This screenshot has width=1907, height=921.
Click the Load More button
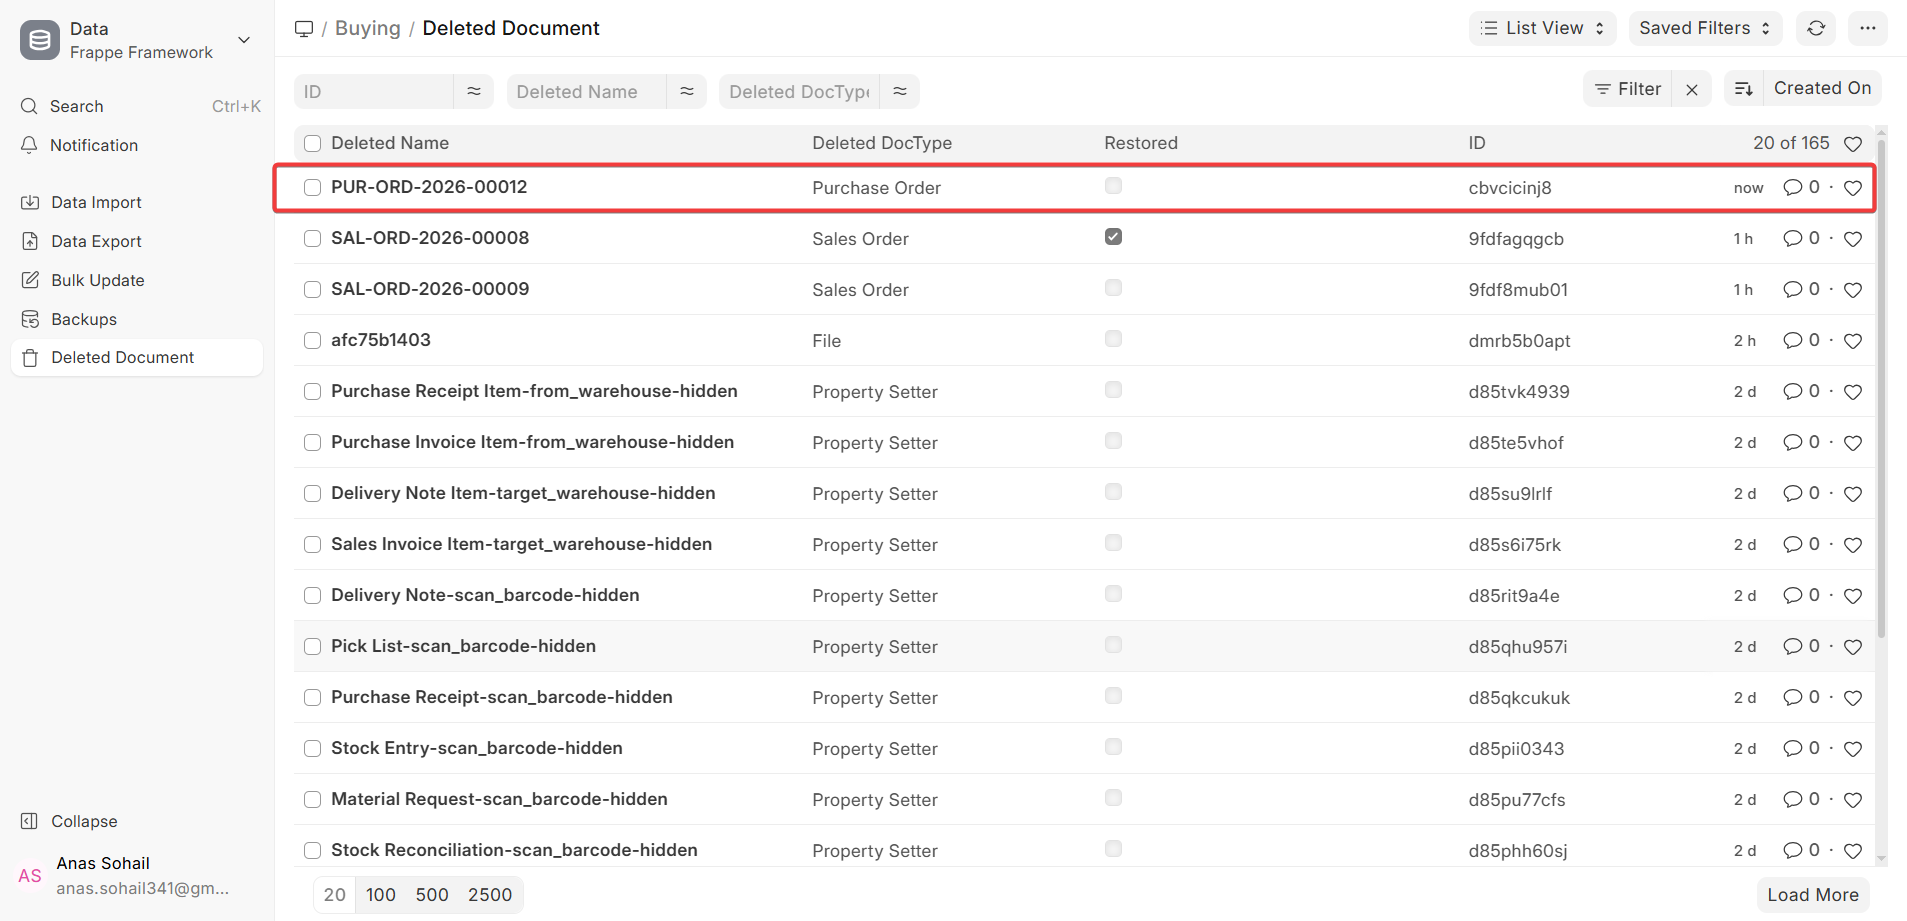tap(1812, 895)
